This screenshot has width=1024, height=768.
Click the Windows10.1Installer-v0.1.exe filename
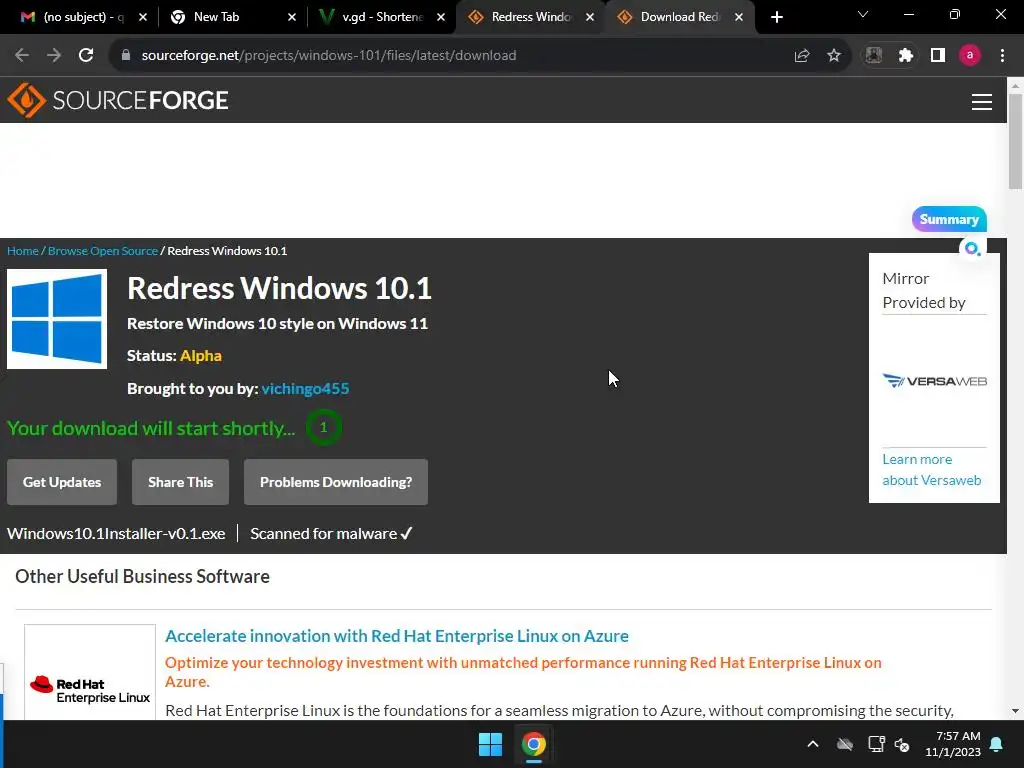click(x=116, y=534)
